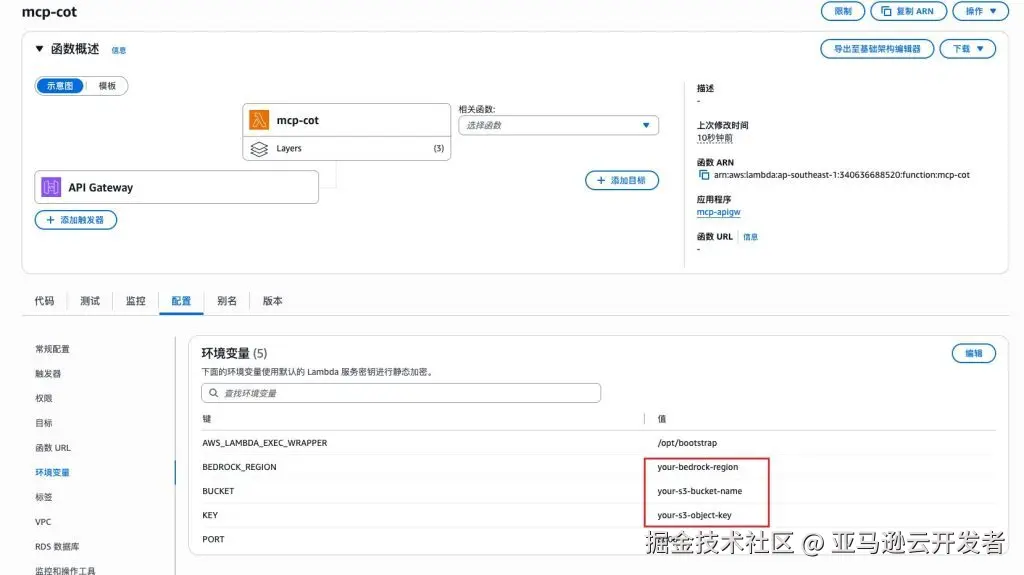Click the BUCKET key

218,491
